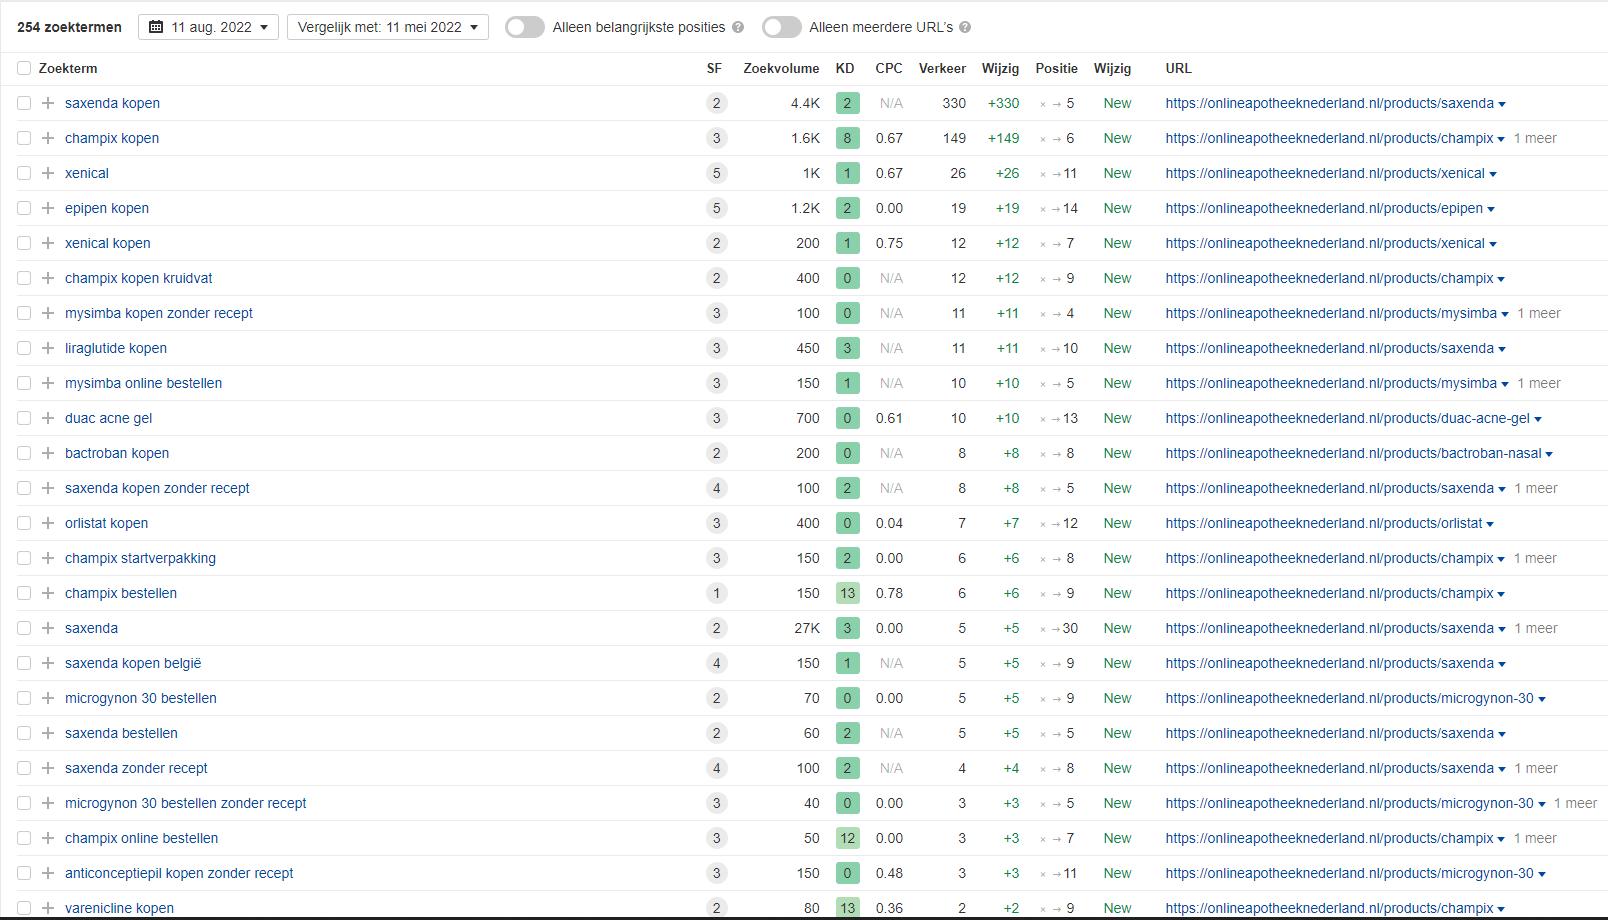1608x920 pixels.
Task: Click plus icon next to orlistat kopen
Action: 47,523
